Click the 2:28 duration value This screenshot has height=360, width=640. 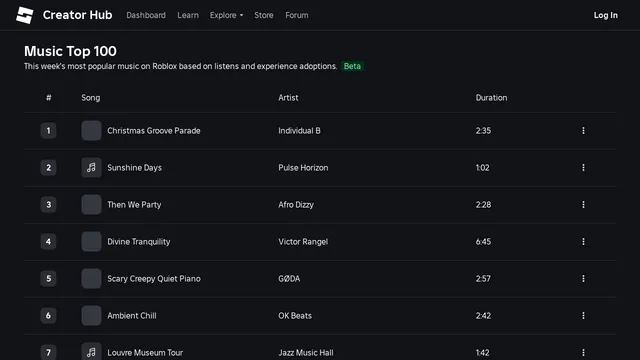point(483,204)
